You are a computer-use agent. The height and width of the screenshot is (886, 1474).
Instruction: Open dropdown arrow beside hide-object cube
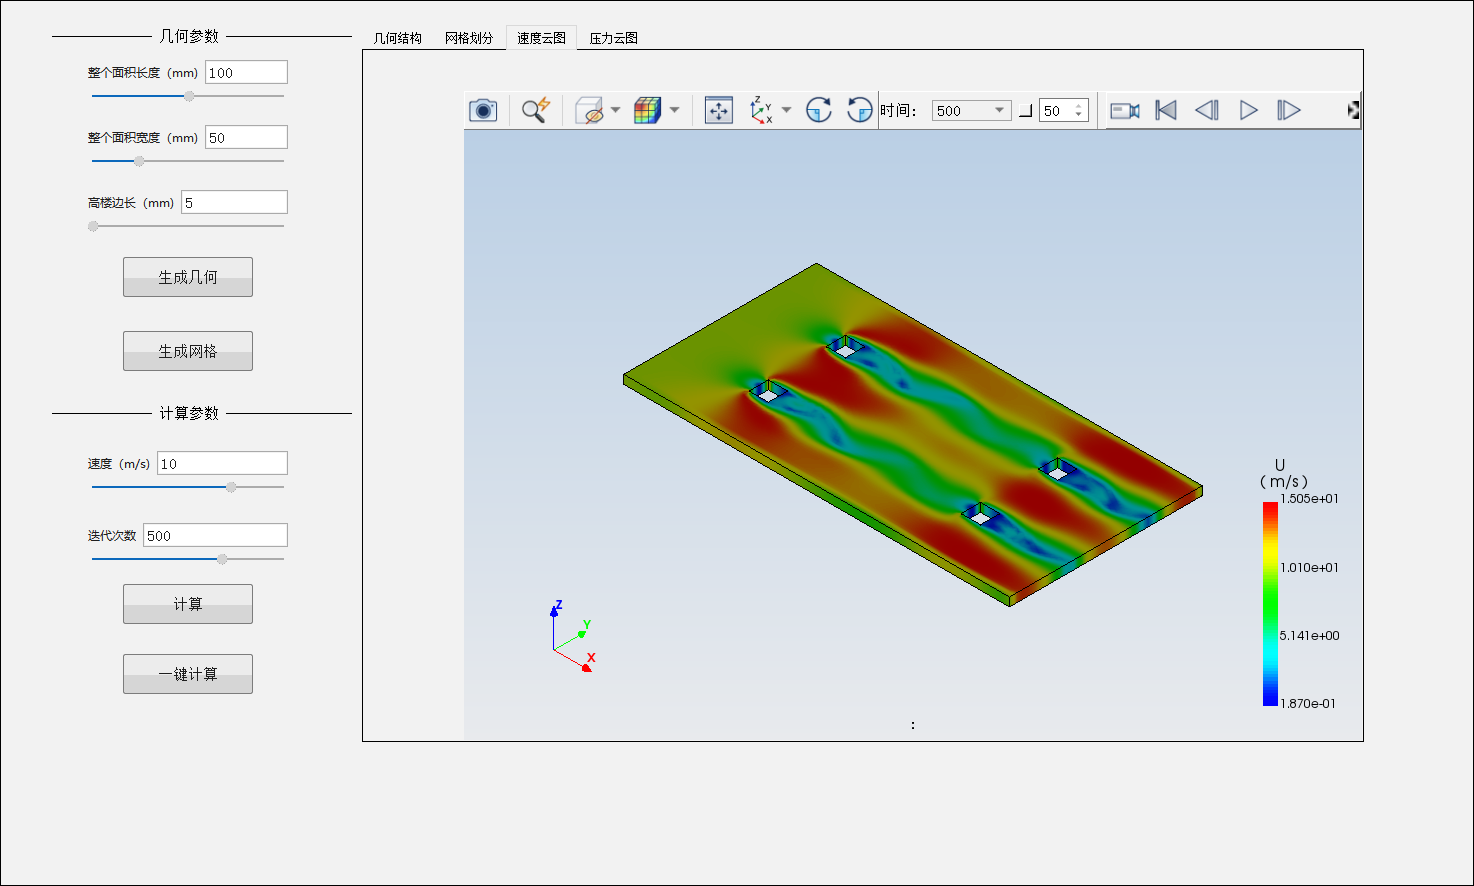(615, 110)
